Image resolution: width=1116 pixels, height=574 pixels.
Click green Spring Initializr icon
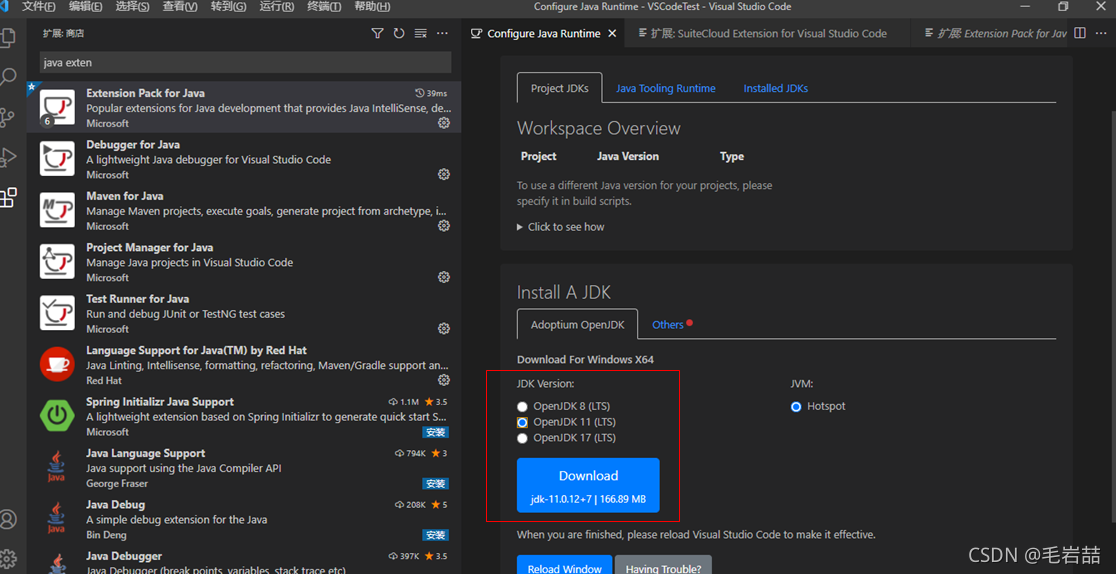(x=58, y=415)
